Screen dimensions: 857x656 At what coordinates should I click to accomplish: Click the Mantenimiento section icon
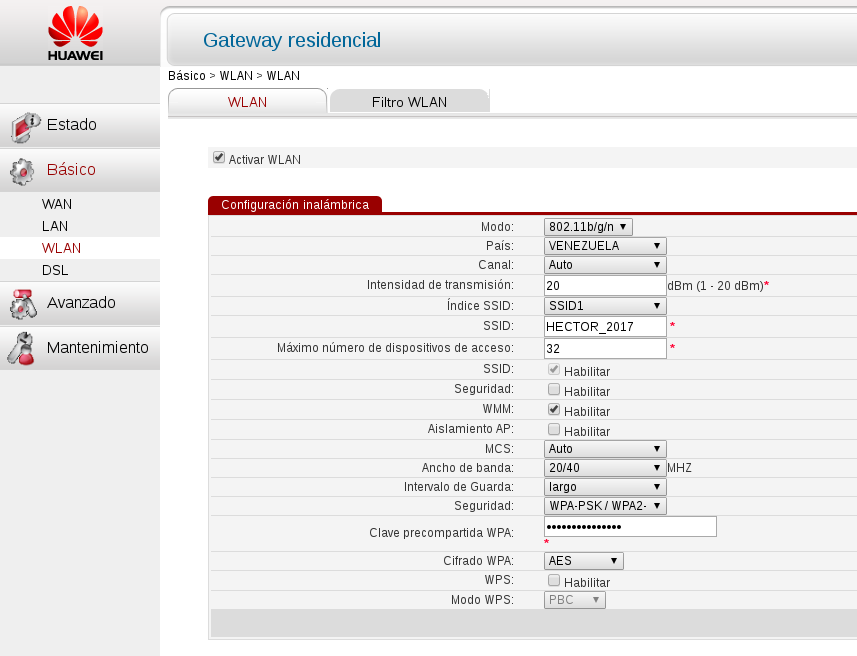pos(23,348)
